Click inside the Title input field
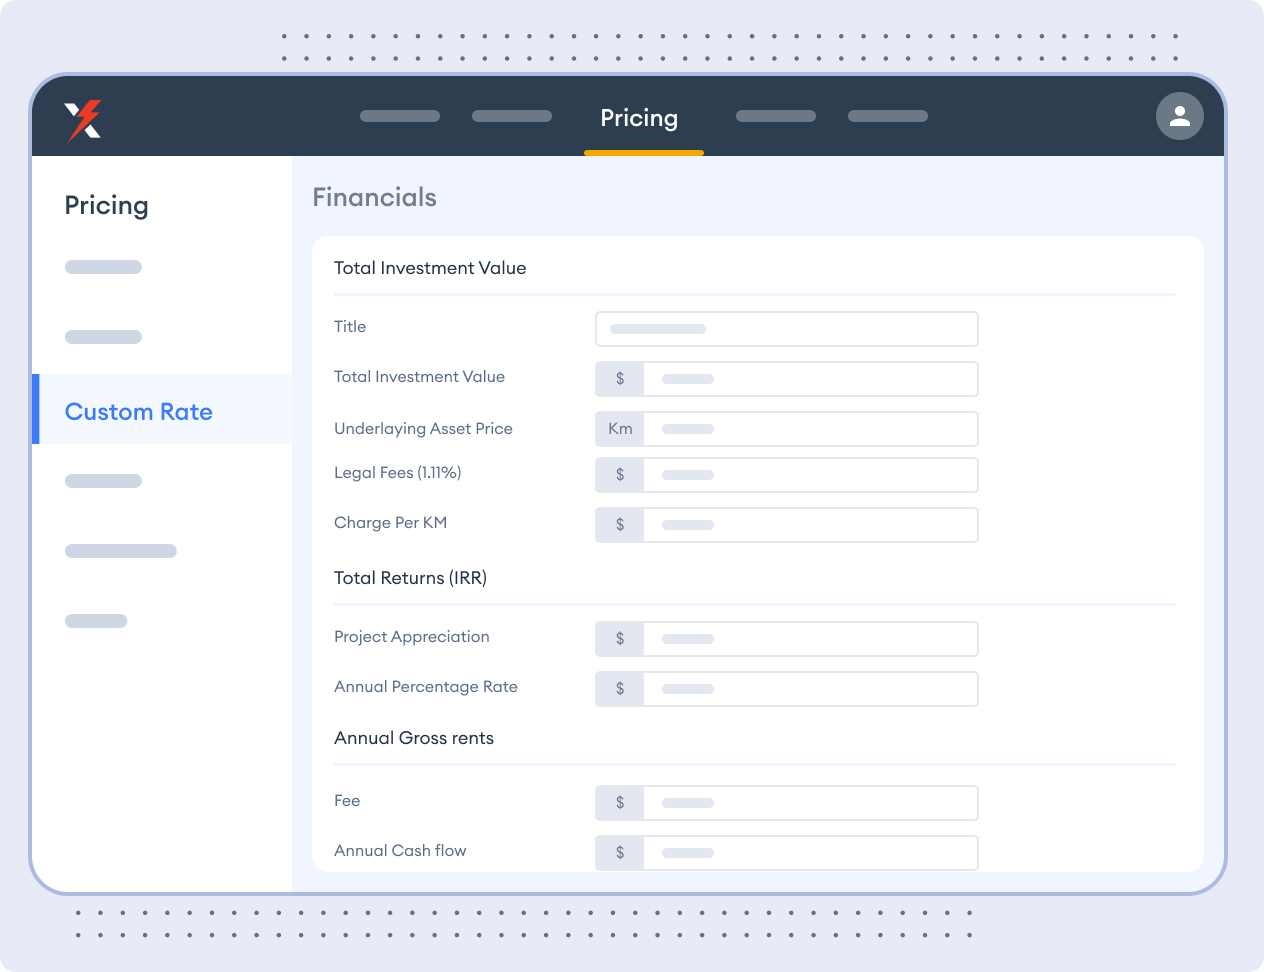The image size is (1264, 972). (x=786, y=328)
